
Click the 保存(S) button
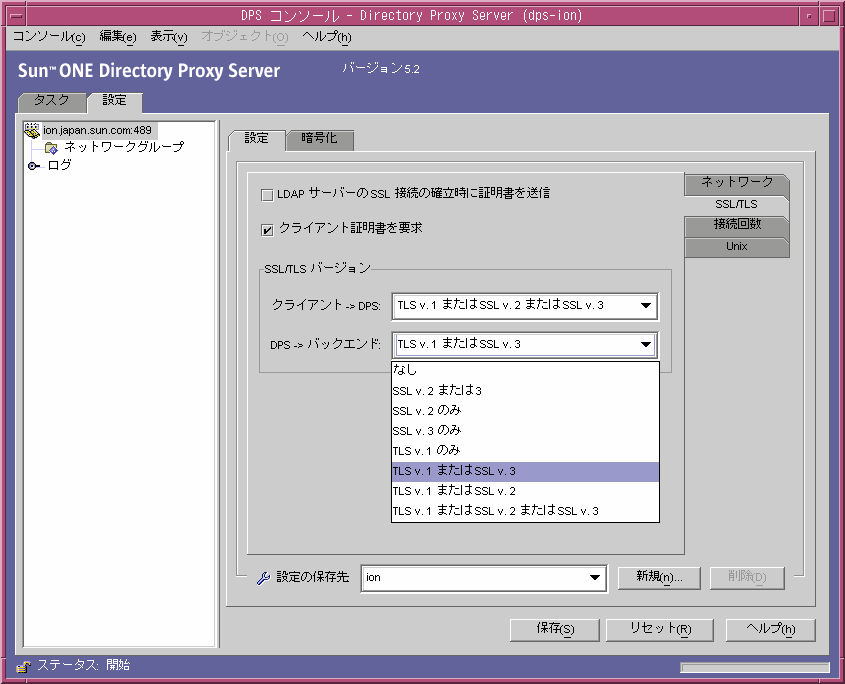(x=555, y=630)
